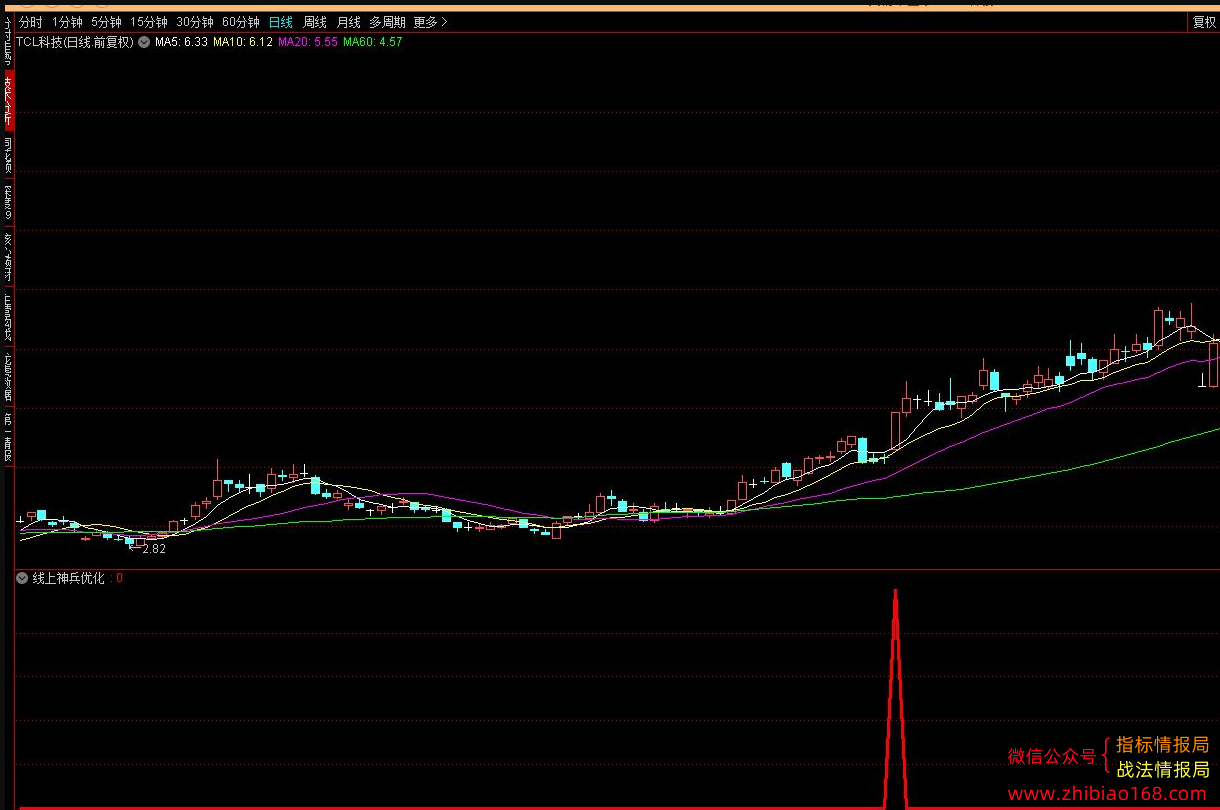Screen dimensions: 1220x810
Task: Switch to the 分时 tab
Action: (31, 22)
